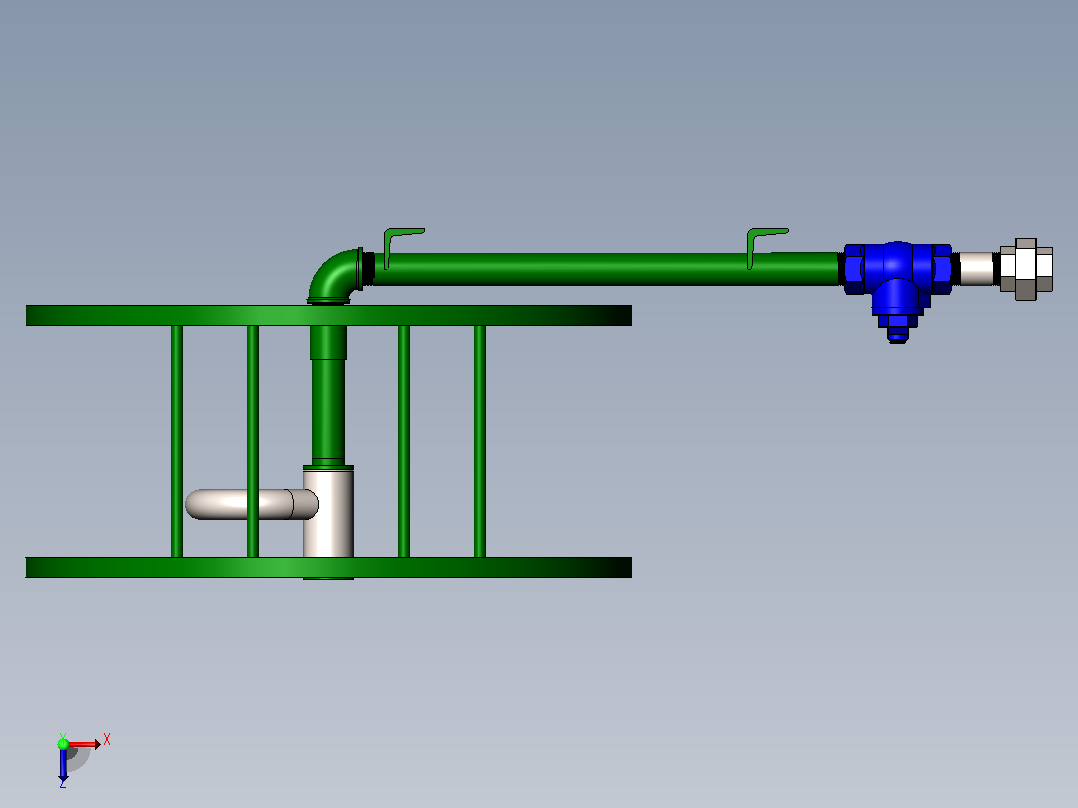Select the white capped horizontal branch pipe
Viewport: 1078px width, 808px height.
252,504
